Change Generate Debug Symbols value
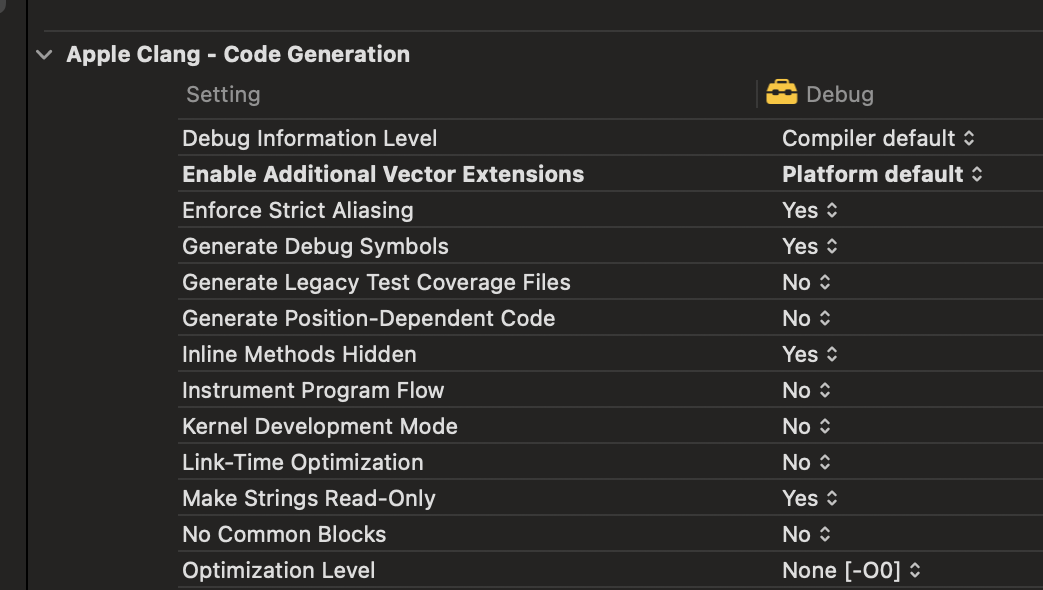 coord(810,246)
